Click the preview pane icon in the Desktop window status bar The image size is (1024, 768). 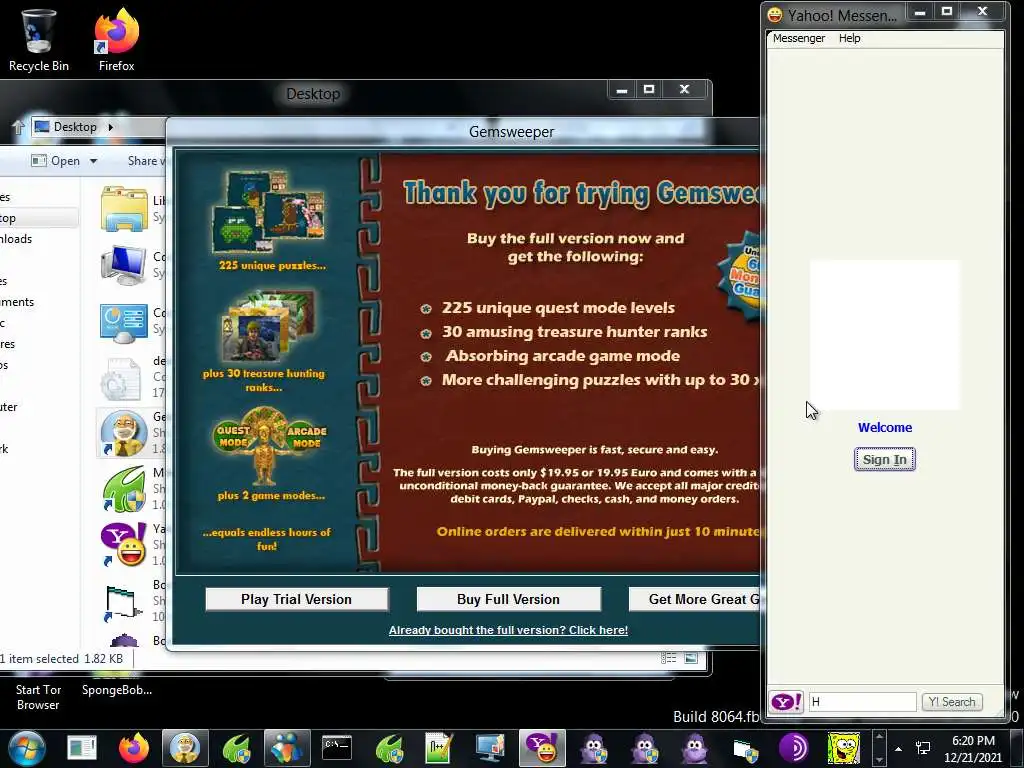pyautogui.click(x=691, y=658)
